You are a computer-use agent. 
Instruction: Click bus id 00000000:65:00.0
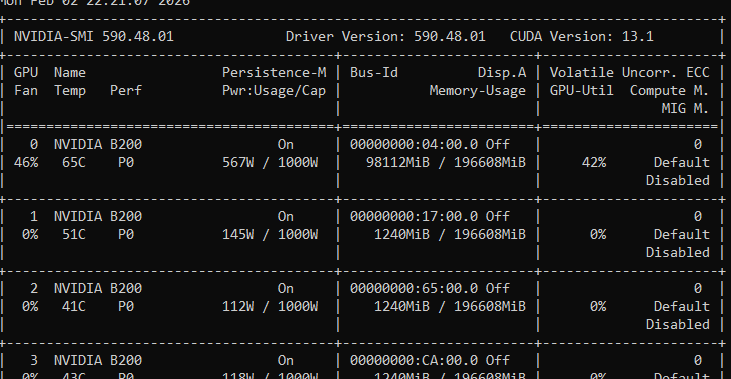pyautogui.click(x=414, y=288)
